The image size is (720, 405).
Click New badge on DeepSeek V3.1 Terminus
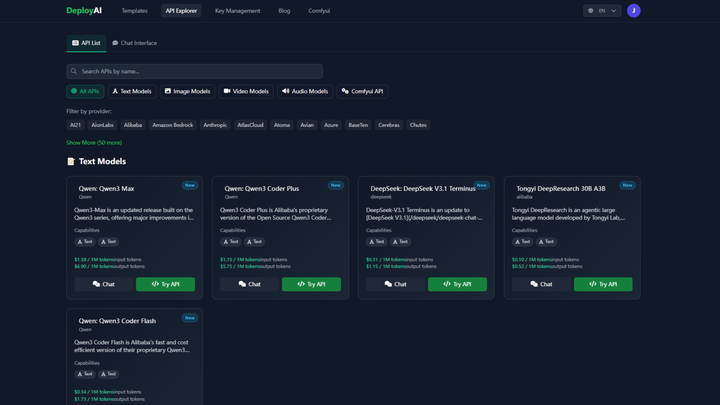(x=482, y=186)
